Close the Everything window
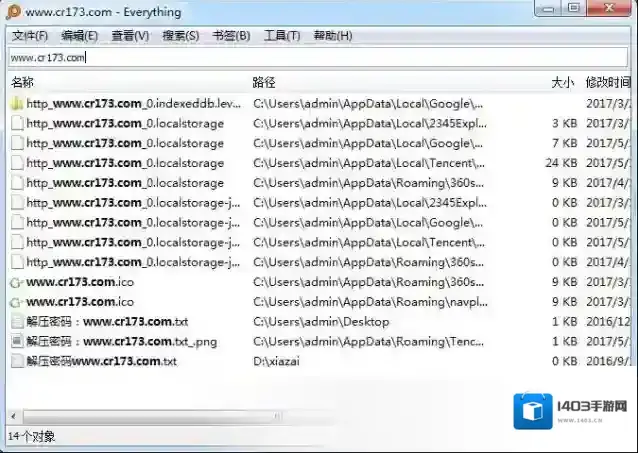This screenshot has height=453, width=638. (609, 8)
